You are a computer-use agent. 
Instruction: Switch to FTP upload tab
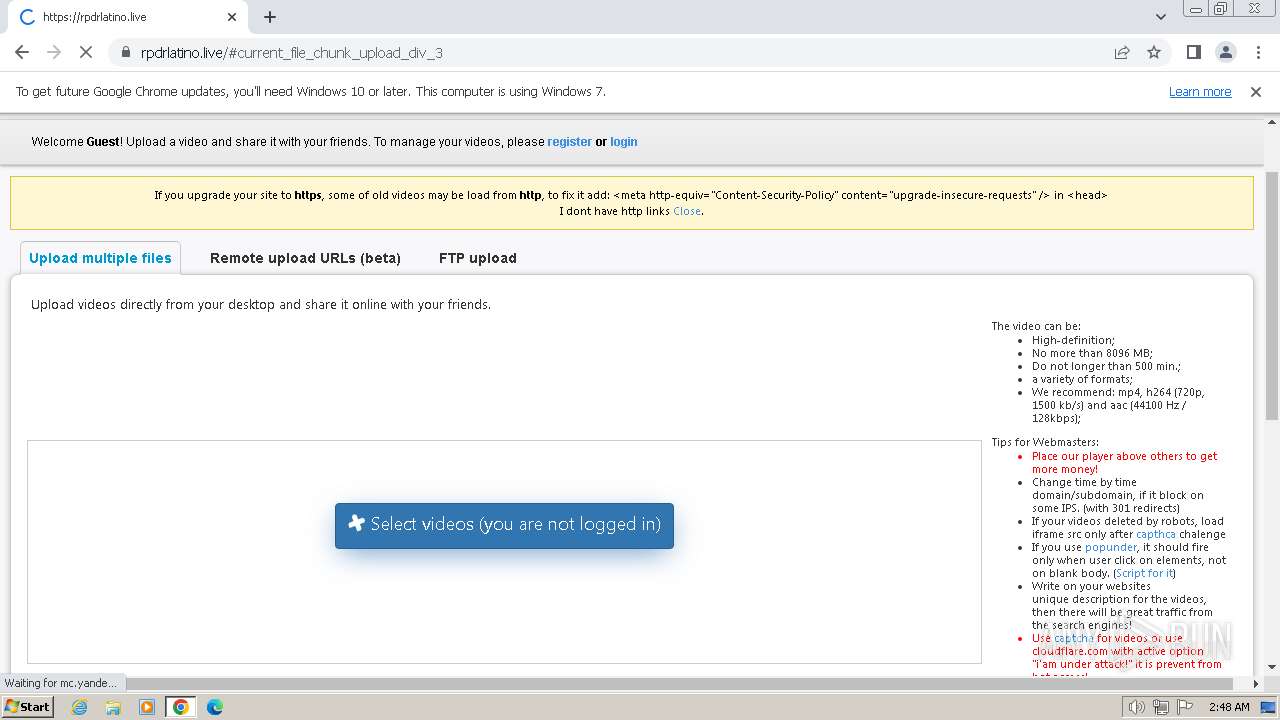click(x=478, y=258)
